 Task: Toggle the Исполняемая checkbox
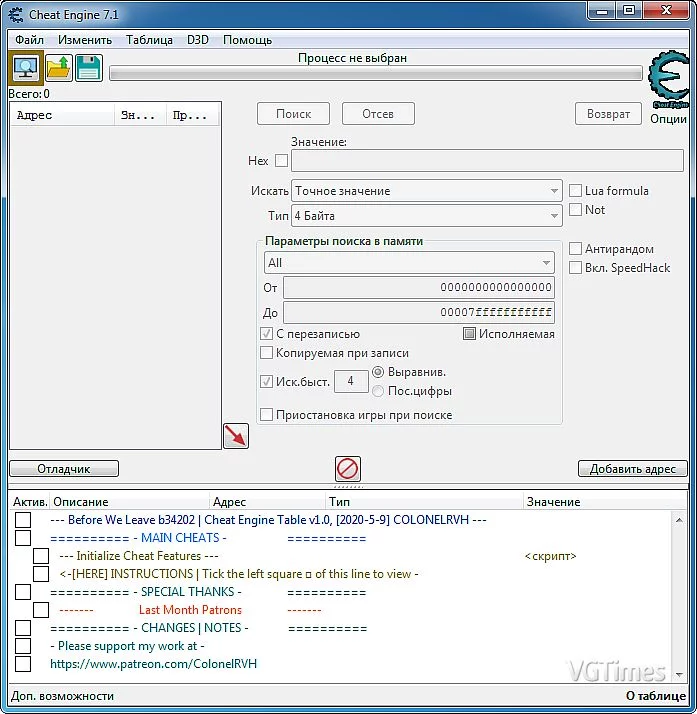point(469,334)
